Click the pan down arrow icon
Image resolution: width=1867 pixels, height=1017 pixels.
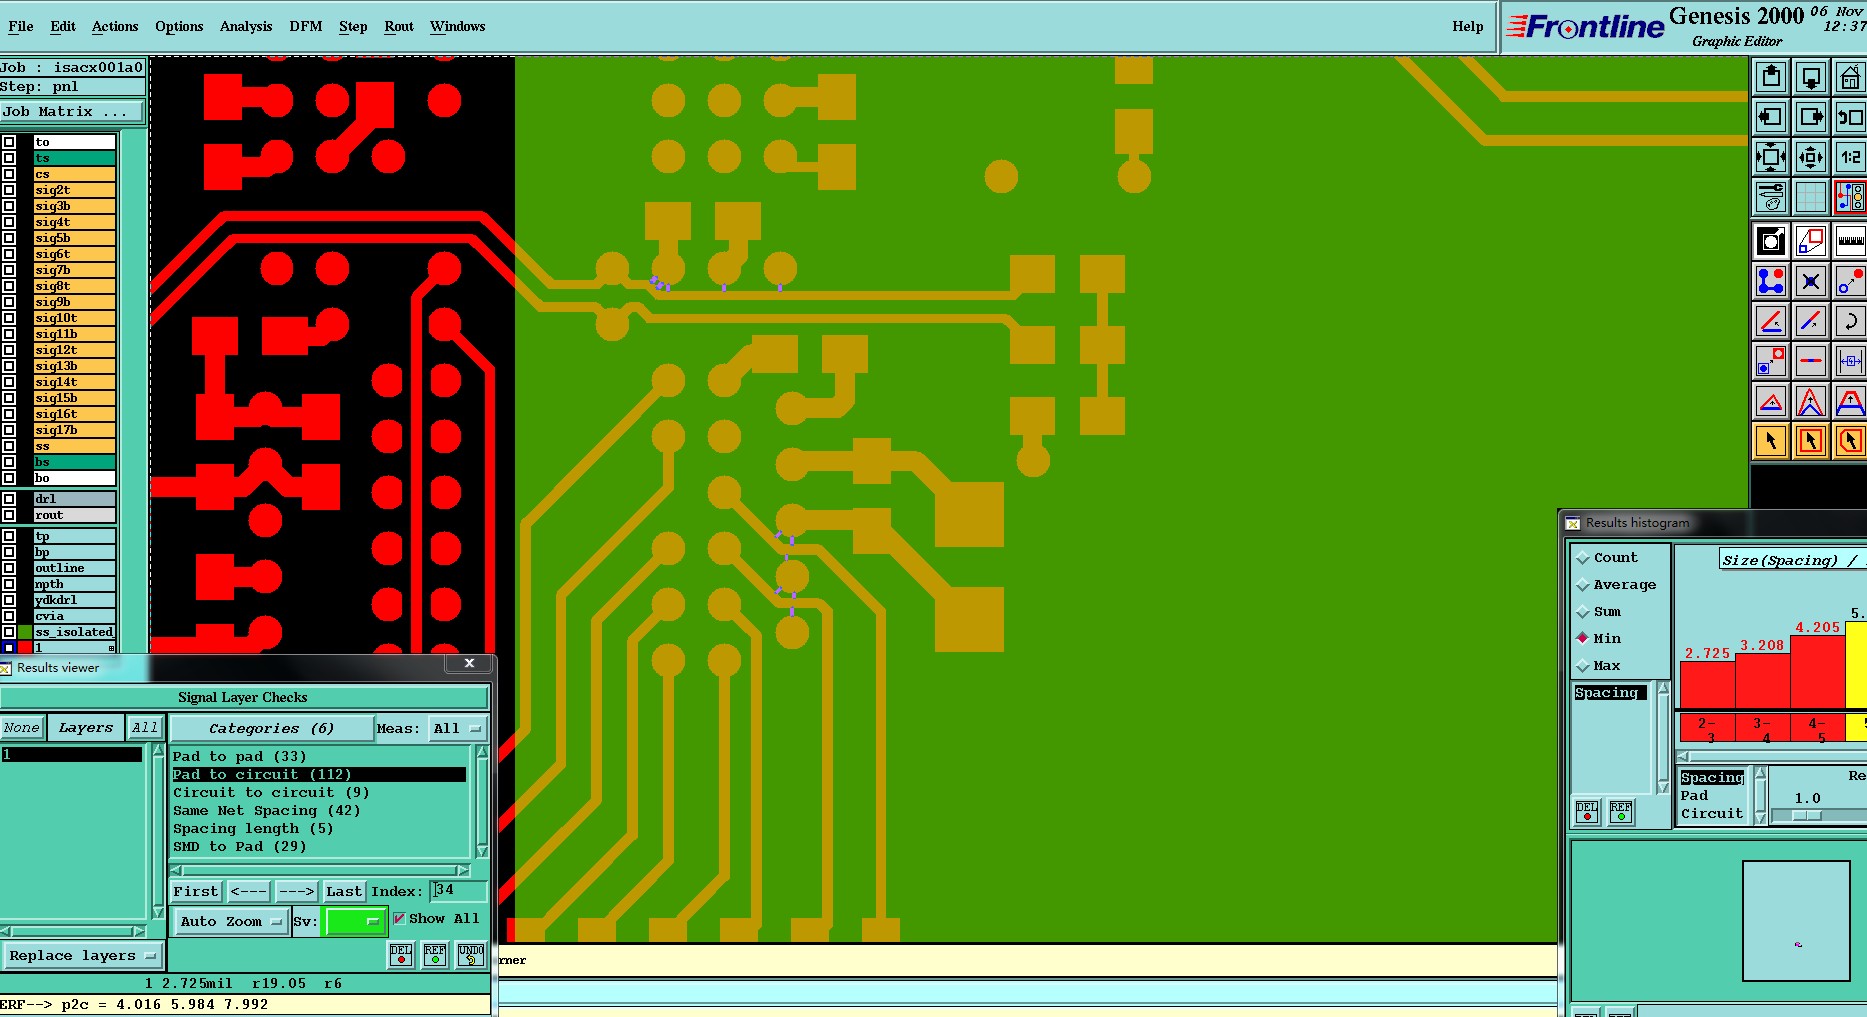point(1811,77)
